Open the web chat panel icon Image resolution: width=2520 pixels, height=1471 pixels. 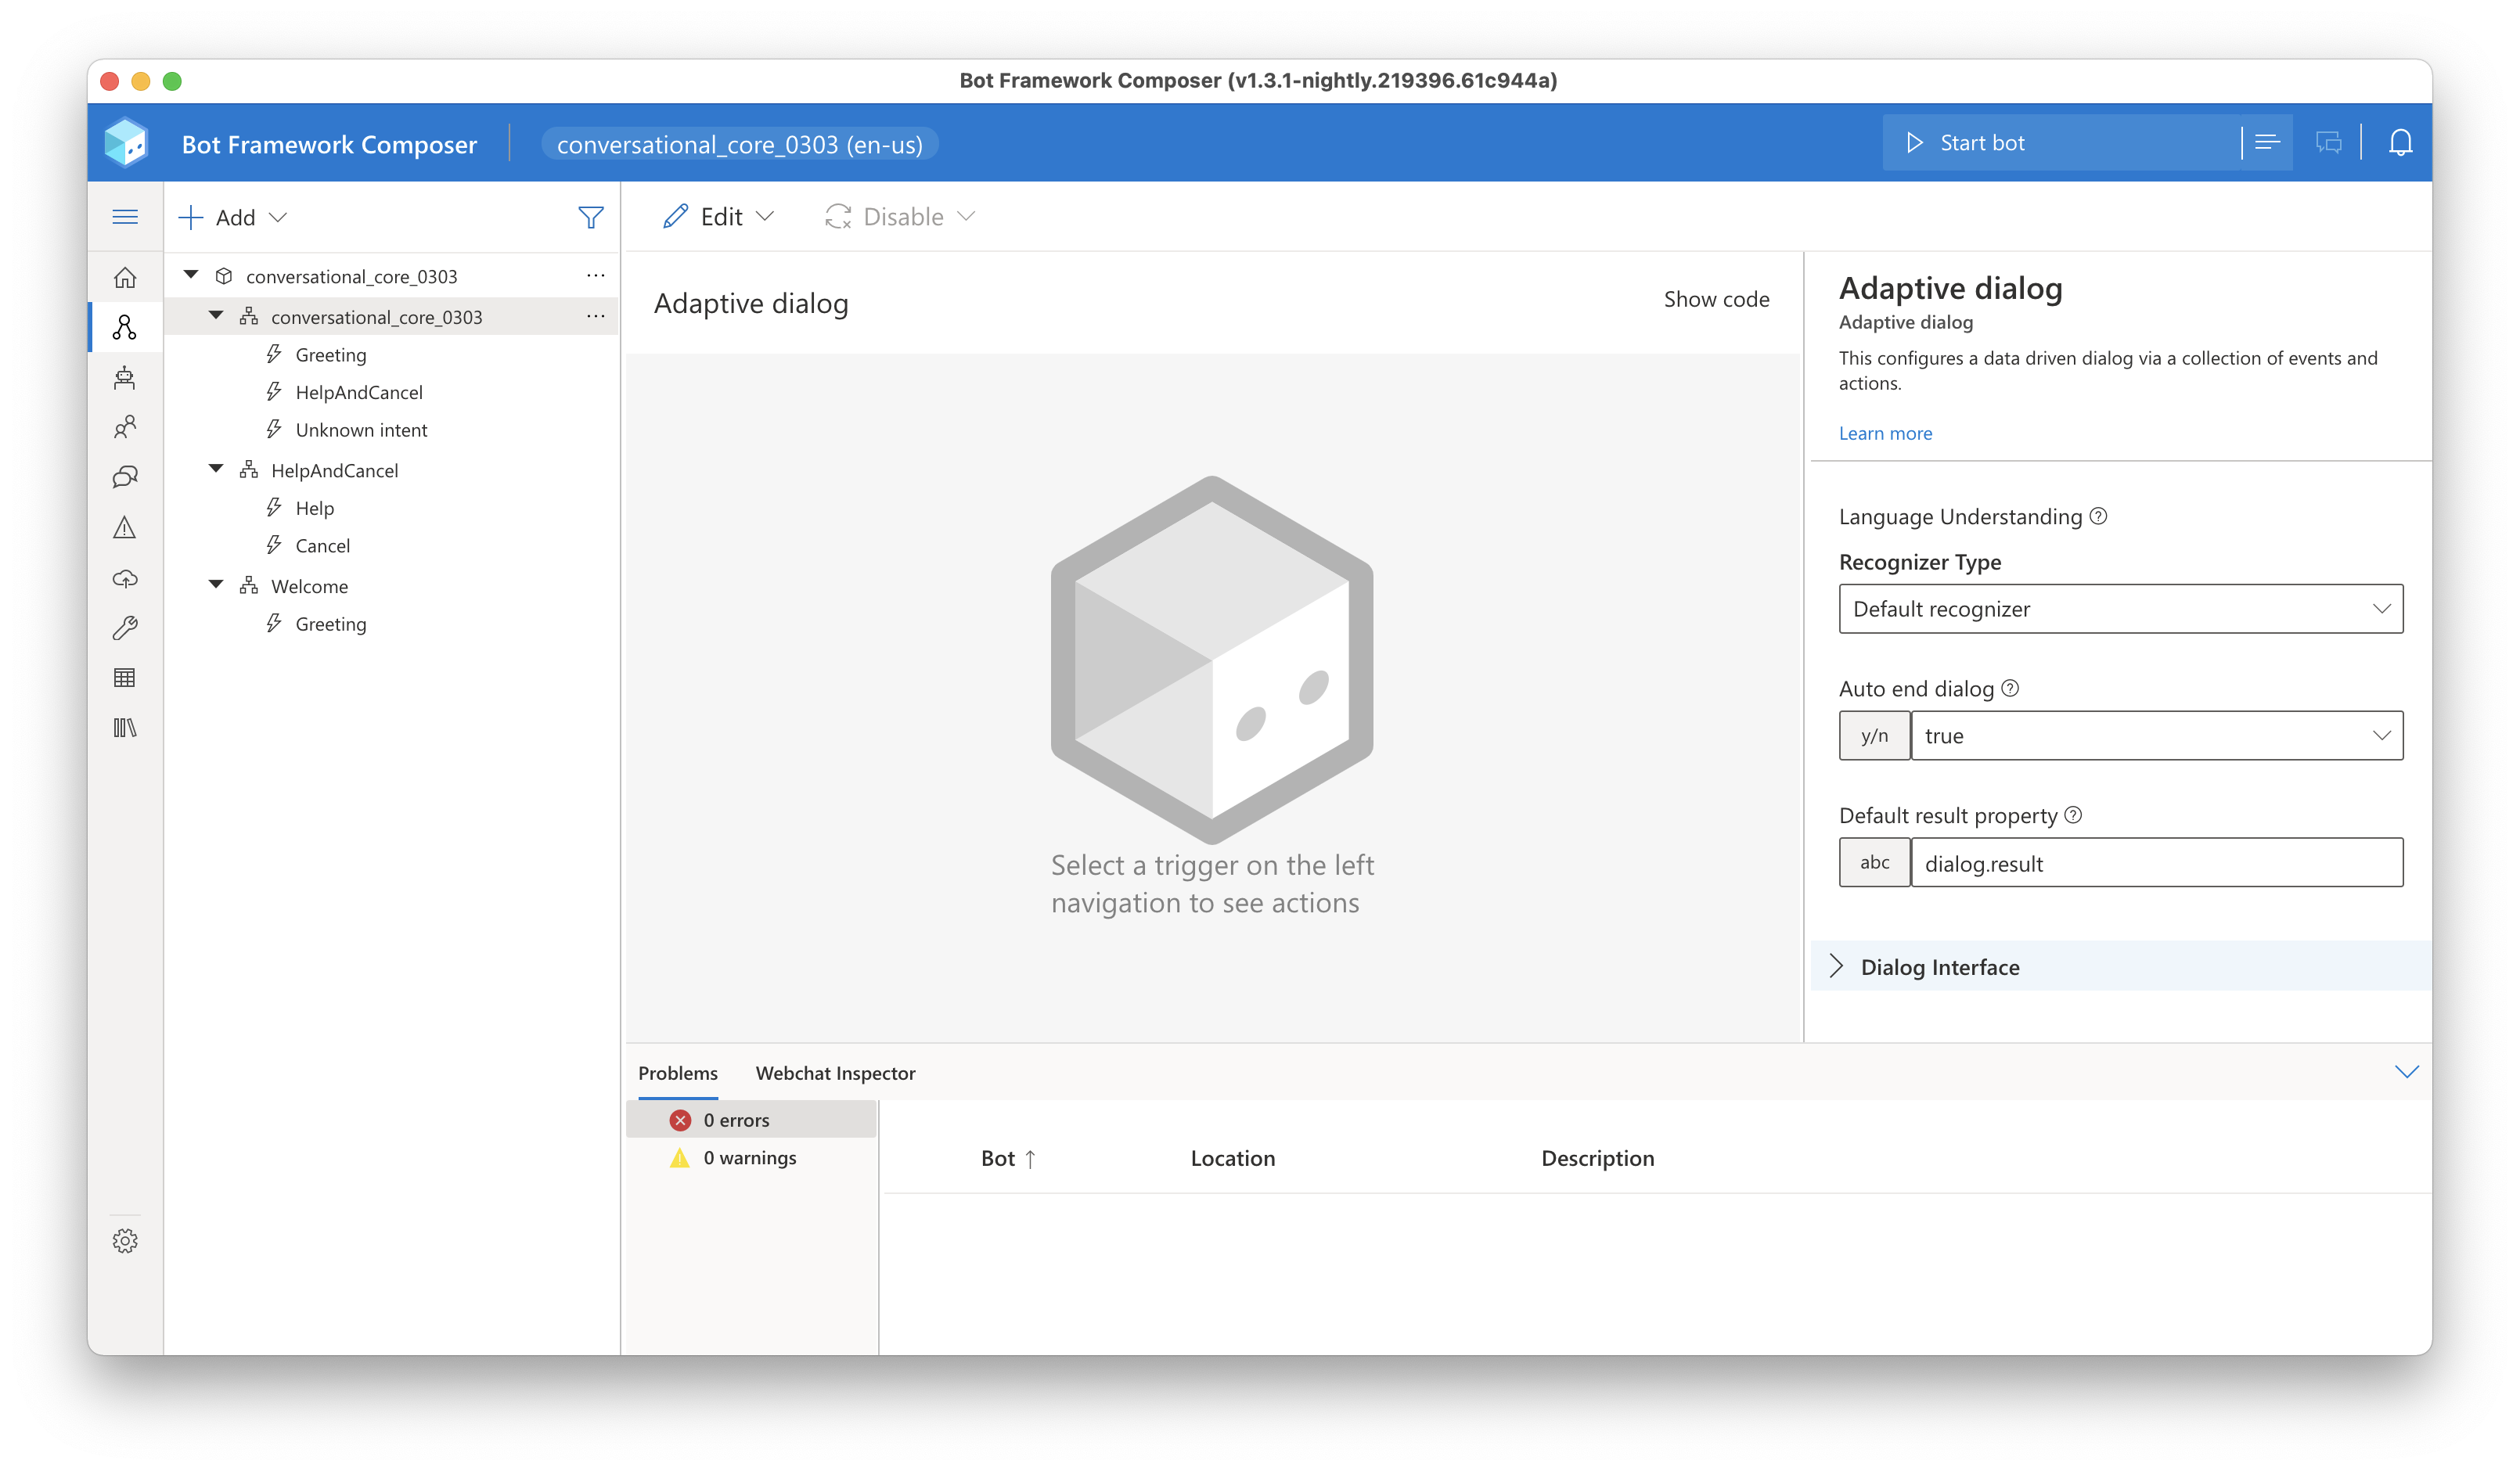(2329, 143)
